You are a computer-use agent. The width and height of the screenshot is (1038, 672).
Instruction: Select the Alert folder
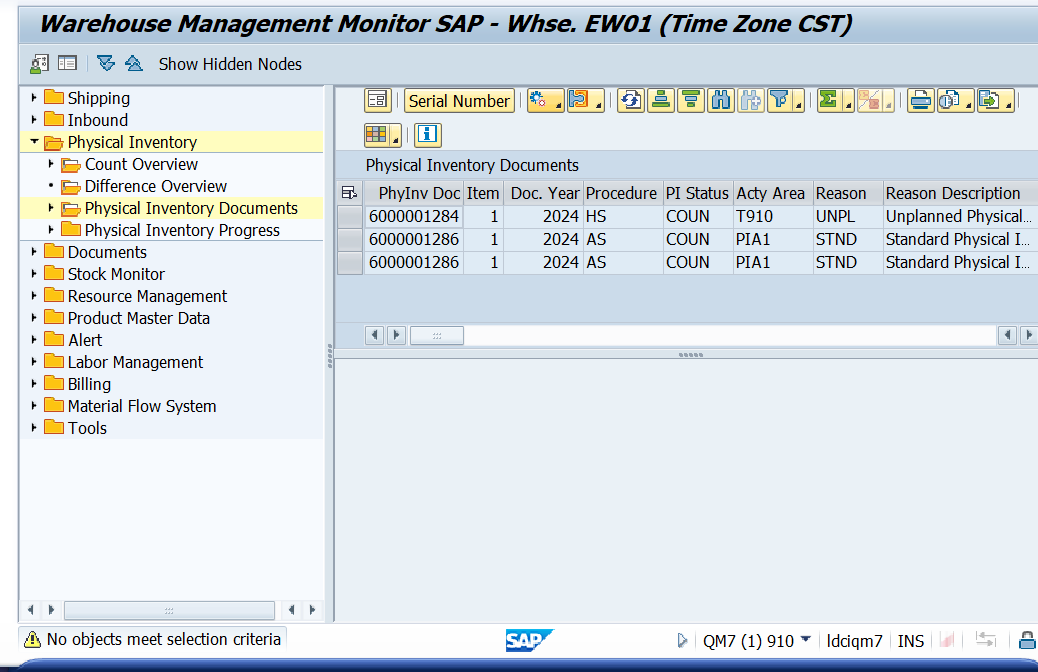pos(85,340)
